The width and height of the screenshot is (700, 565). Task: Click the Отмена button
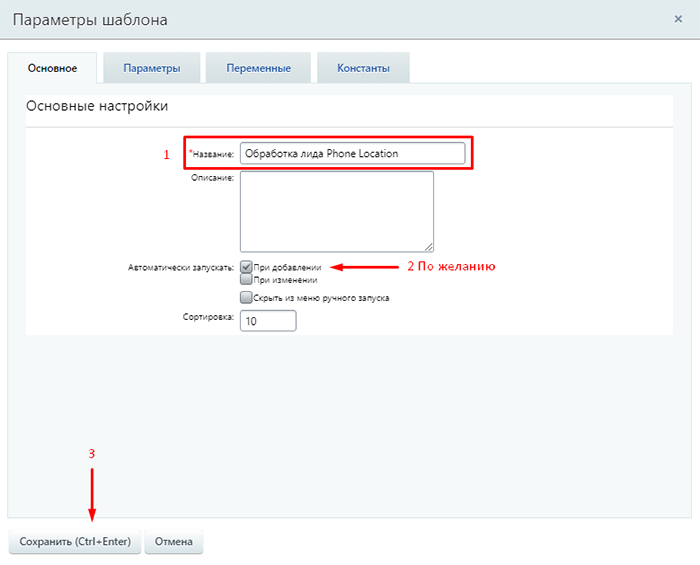(x=174, y=542)
